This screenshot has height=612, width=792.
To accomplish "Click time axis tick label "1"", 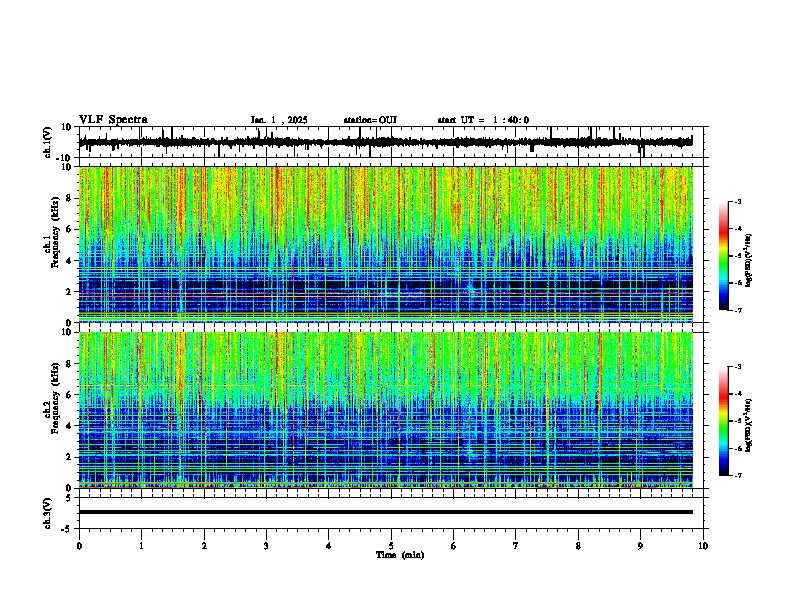I will click(x=141, y=546).
